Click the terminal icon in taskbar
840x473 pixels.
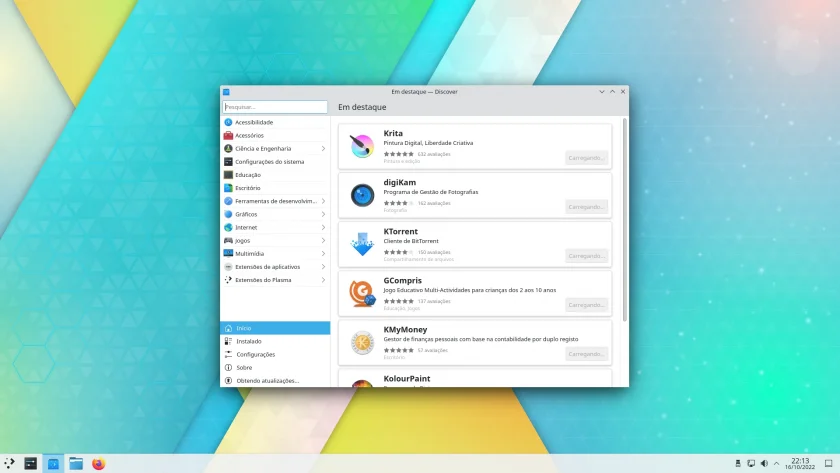(x=31, y=463)
